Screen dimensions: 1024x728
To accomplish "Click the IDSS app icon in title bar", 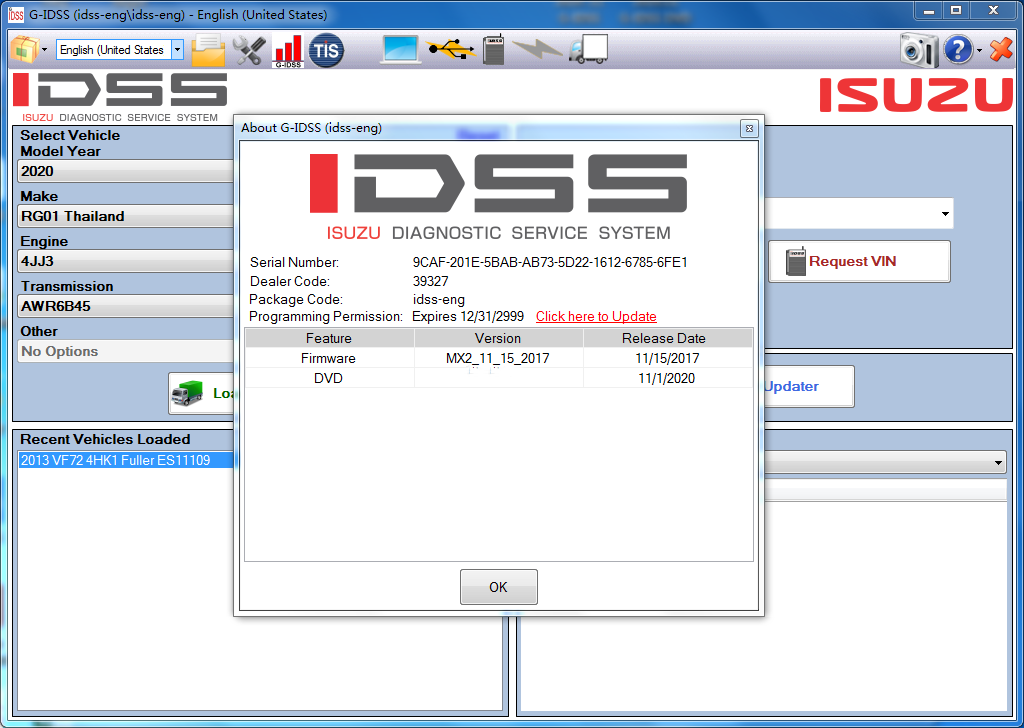I will [x=16, y=14].
